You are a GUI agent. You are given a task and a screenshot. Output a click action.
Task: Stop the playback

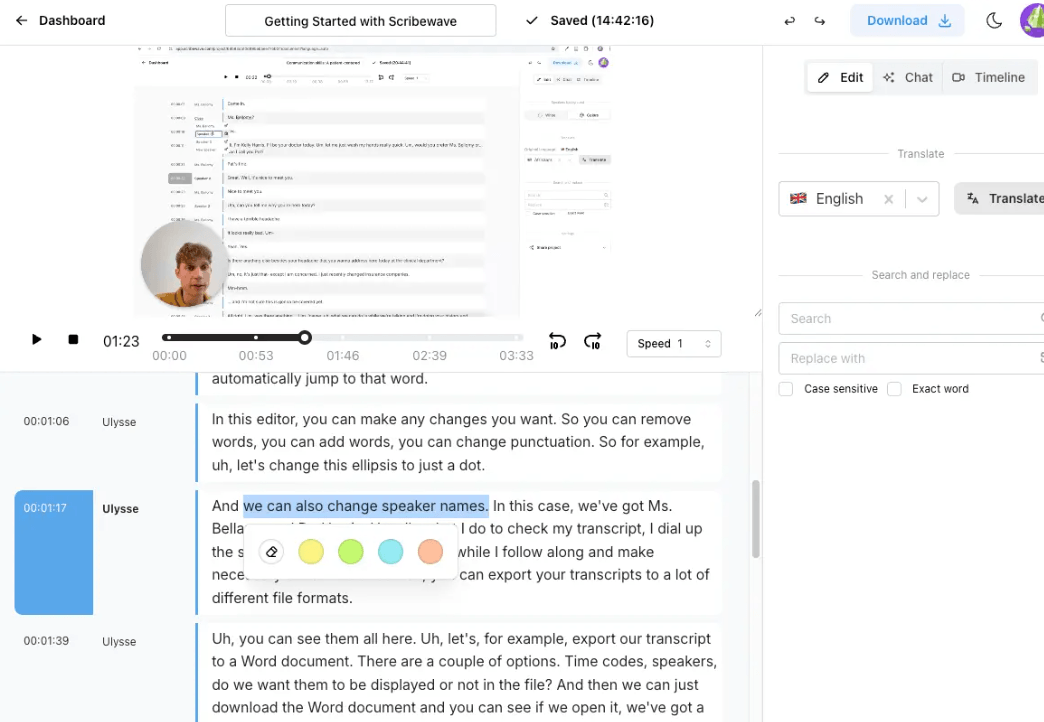coord(73,340)
